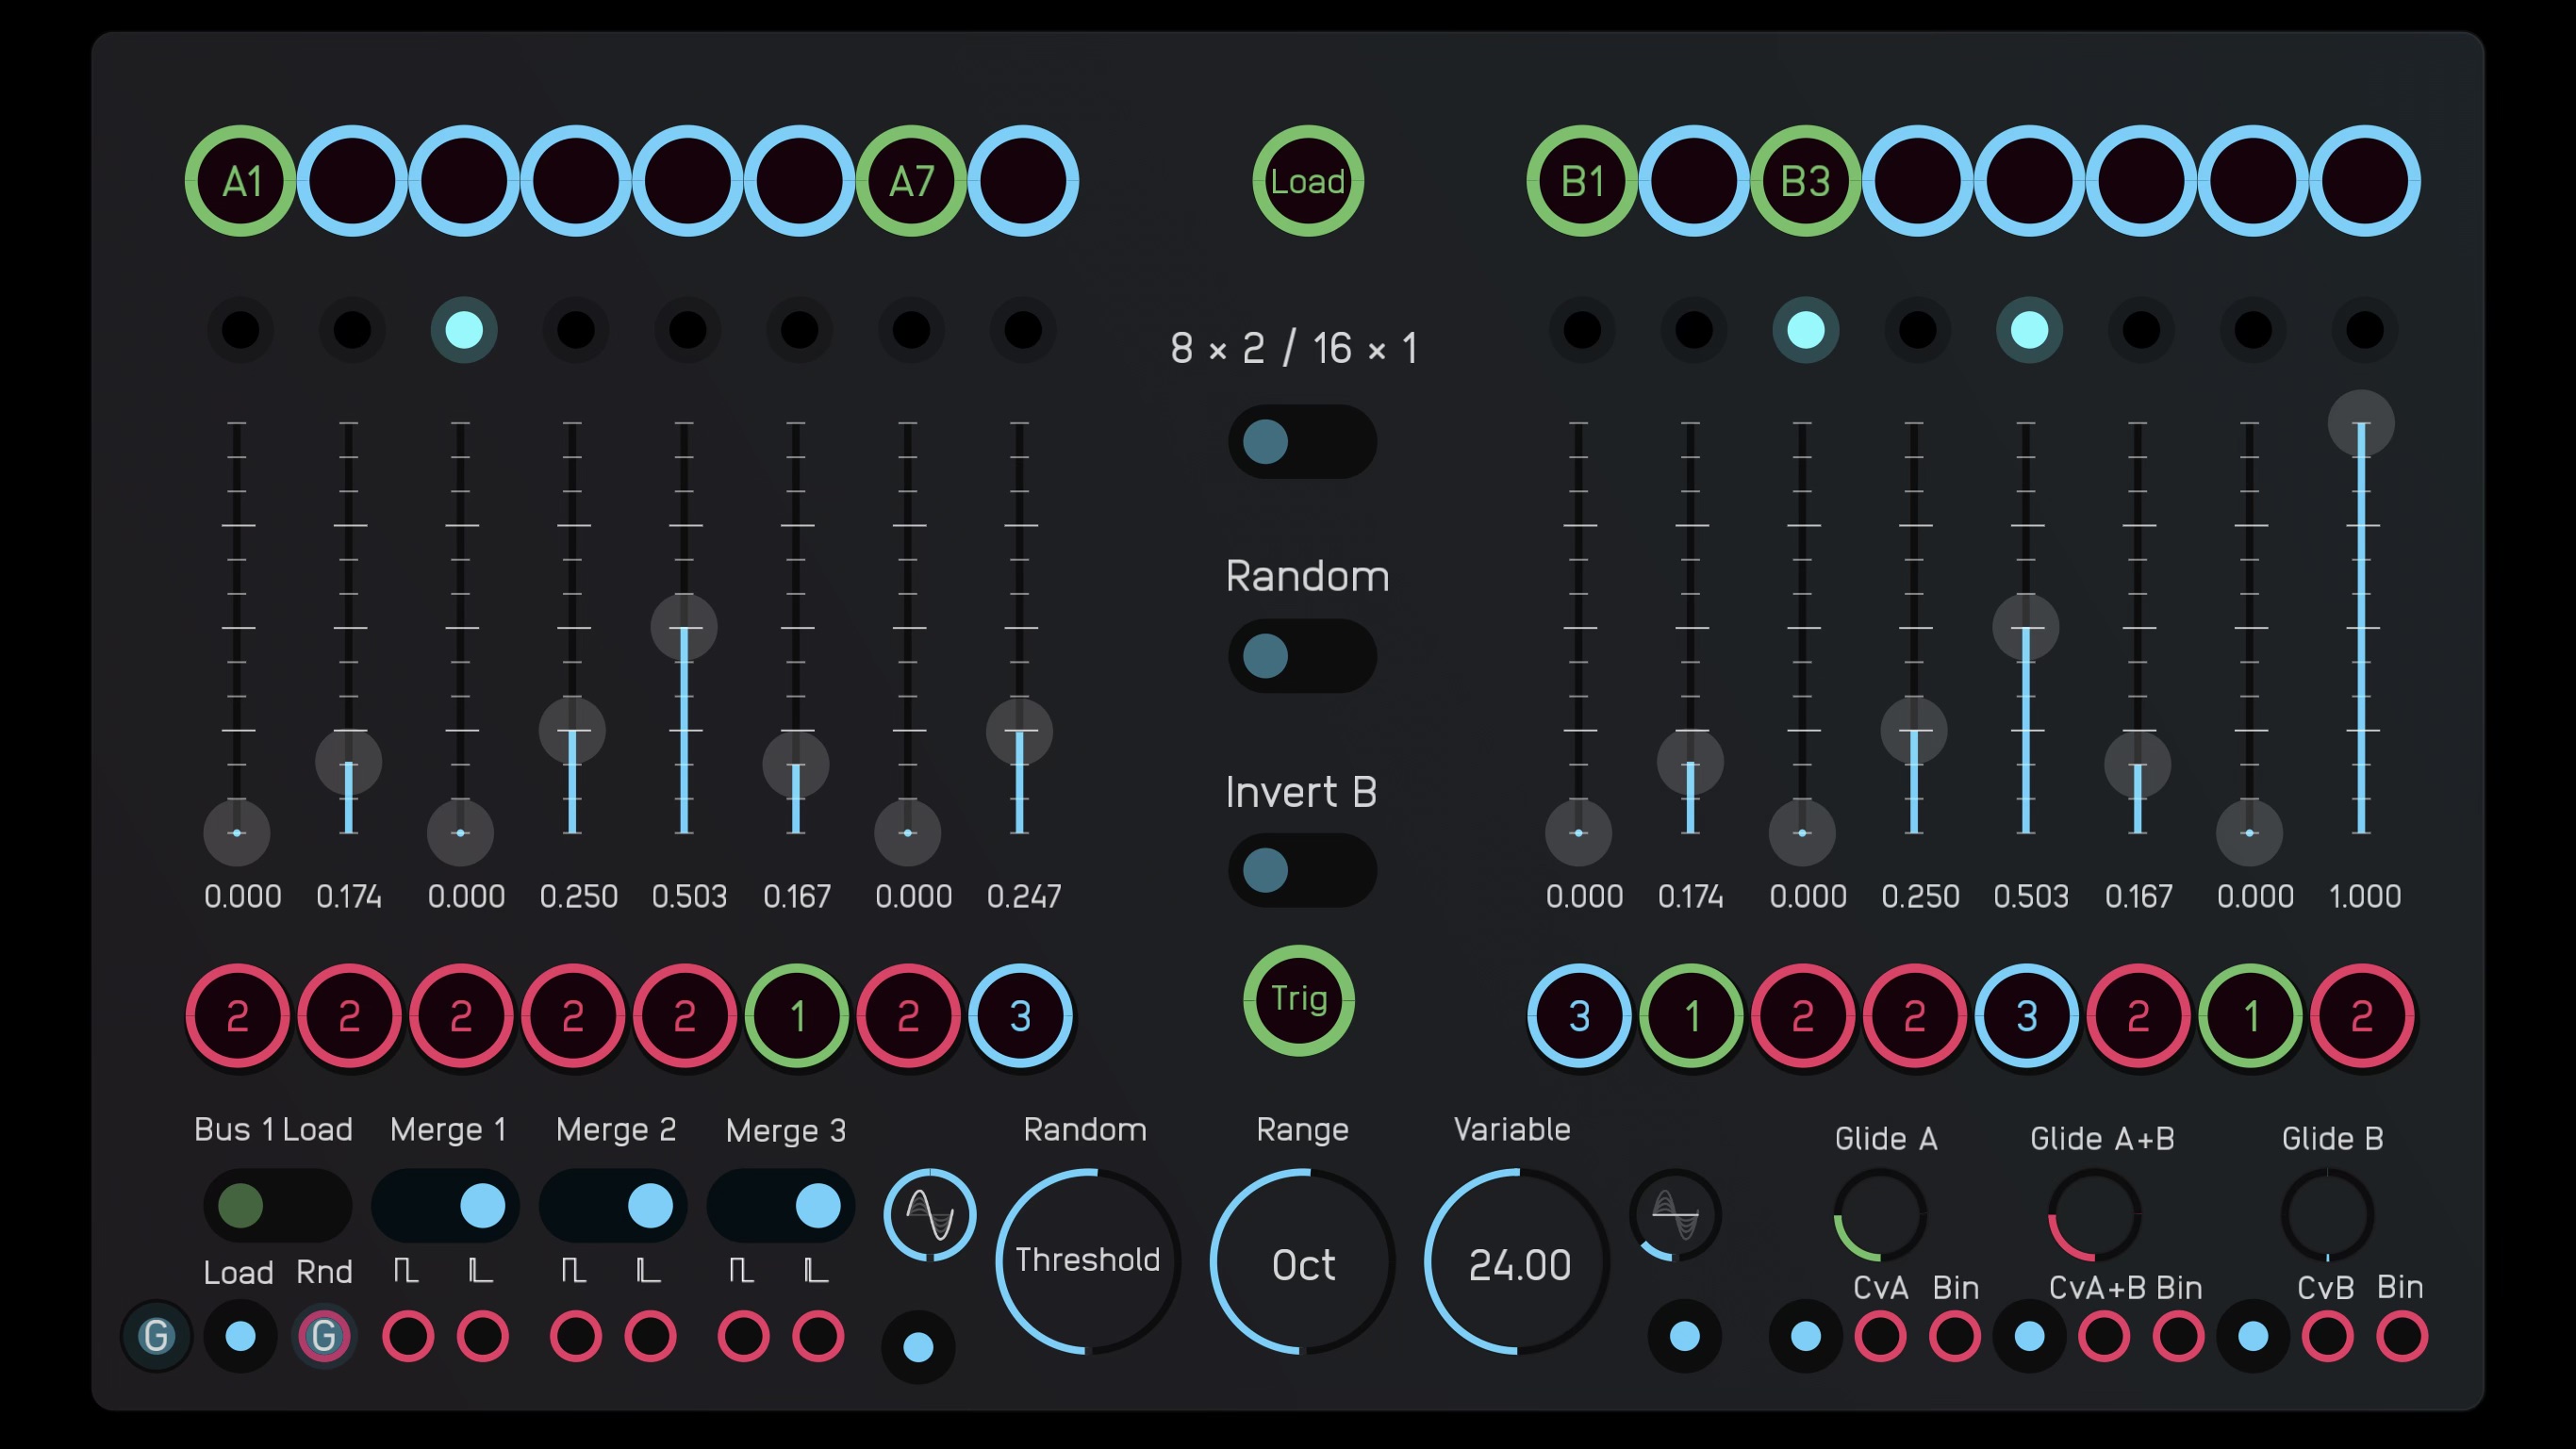Click the bus 3 button below B1
2576x1449 pixels.
point(1579,1016)
